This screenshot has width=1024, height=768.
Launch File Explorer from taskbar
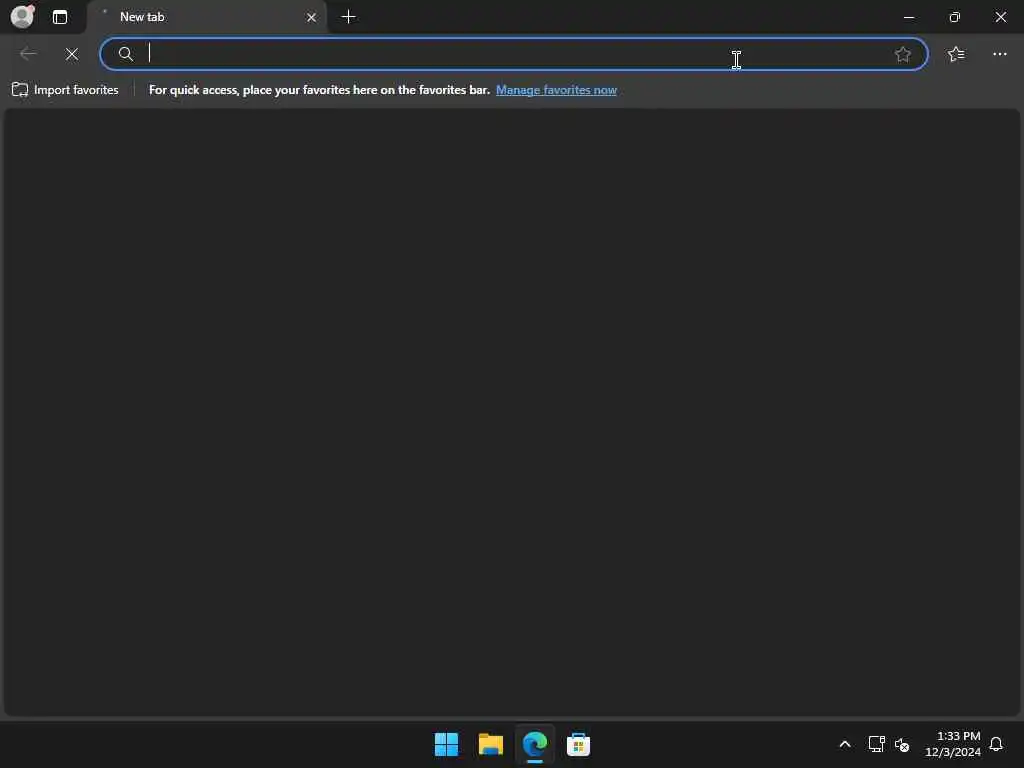click(x=490, y=744)
